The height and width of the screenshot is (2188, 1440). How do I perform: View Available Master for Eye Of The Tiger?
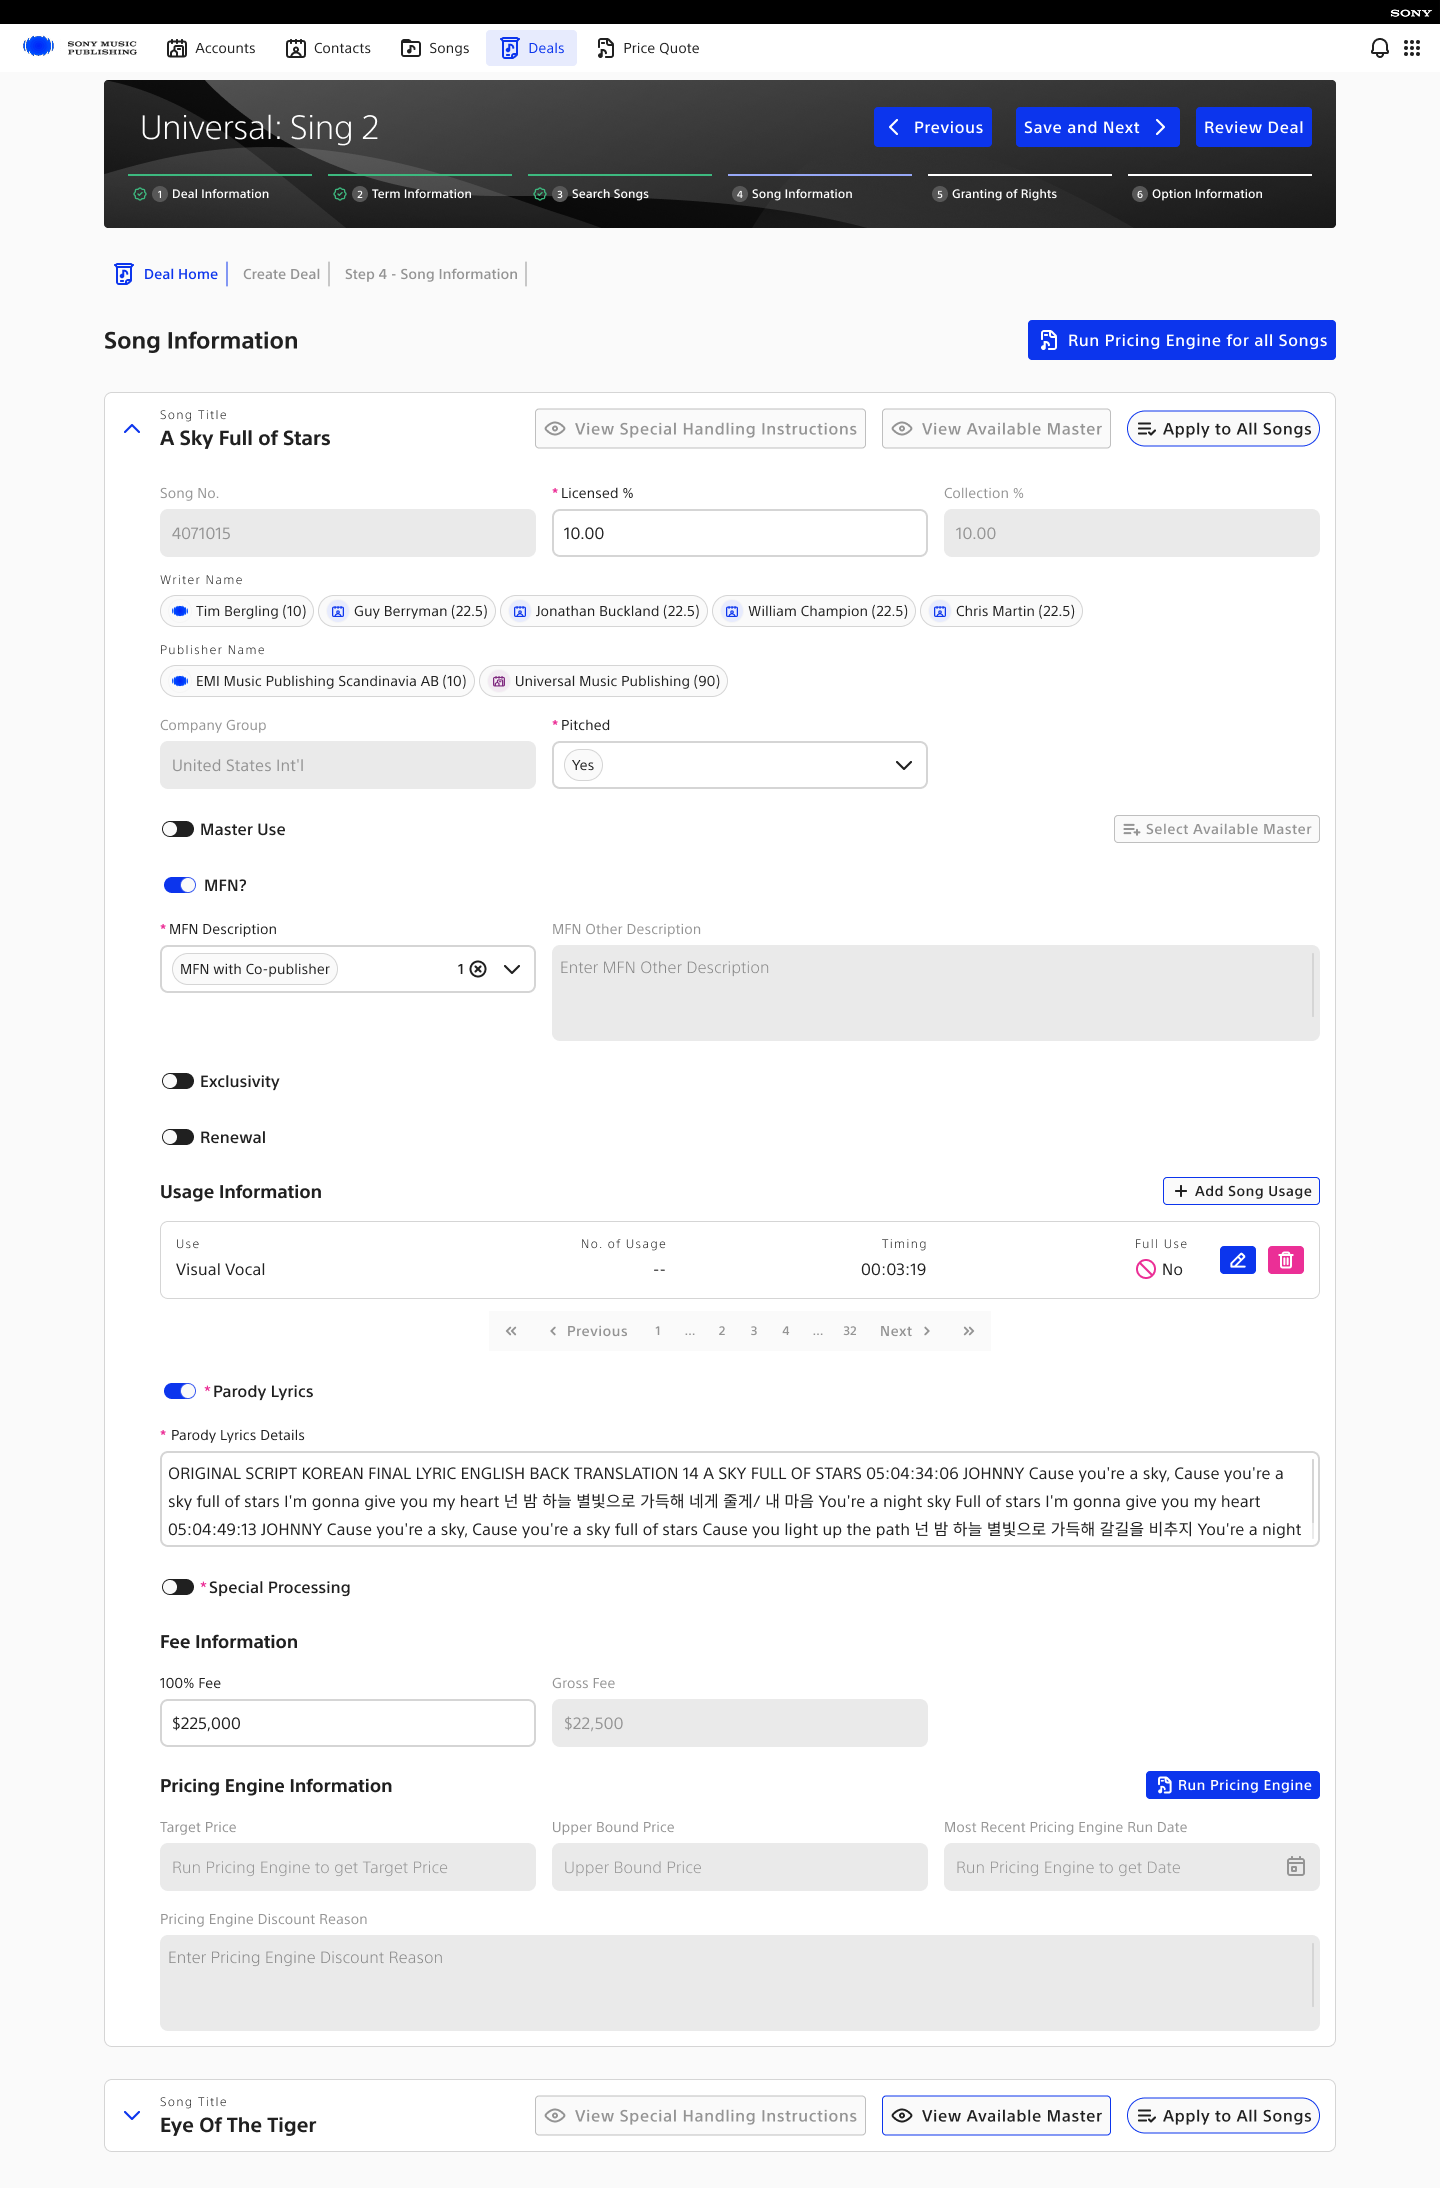pyautogui.click(x=996, y=2115)
